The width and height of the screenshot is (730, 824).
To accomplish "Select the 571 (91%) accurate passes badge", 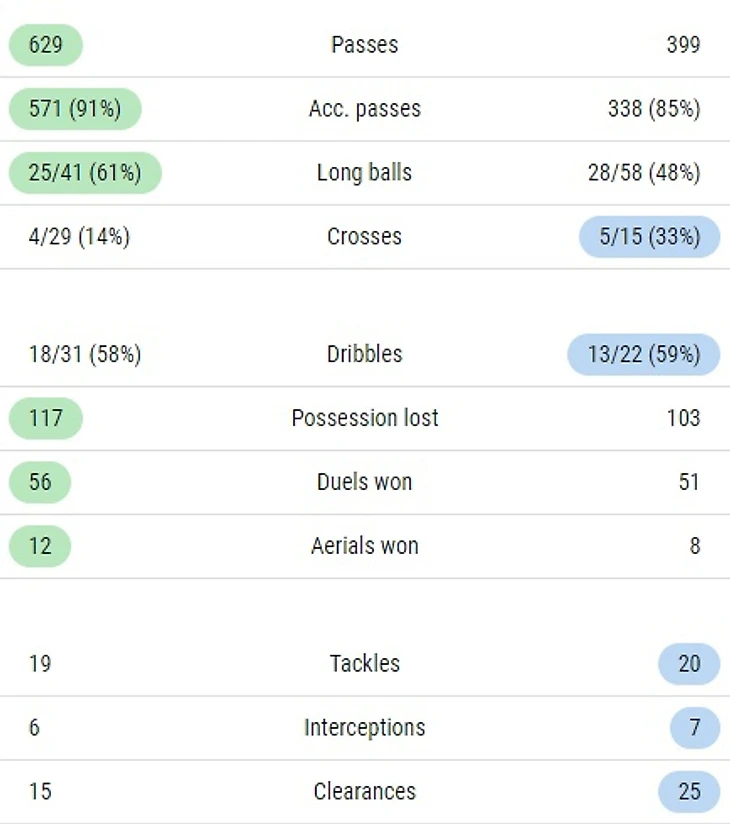I will pyautogui.click(x=75, y=109).
